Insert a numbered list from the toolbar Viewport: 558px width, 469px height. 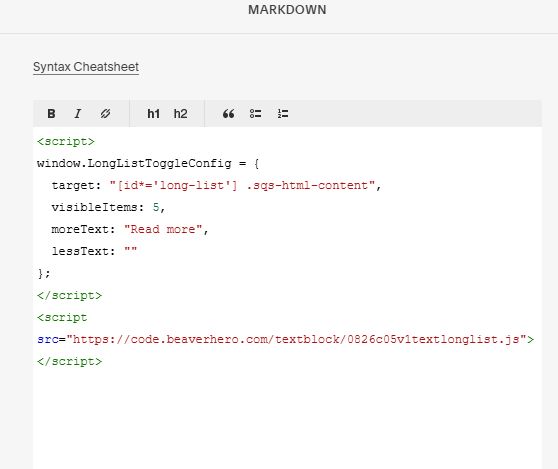click(283, 114)
